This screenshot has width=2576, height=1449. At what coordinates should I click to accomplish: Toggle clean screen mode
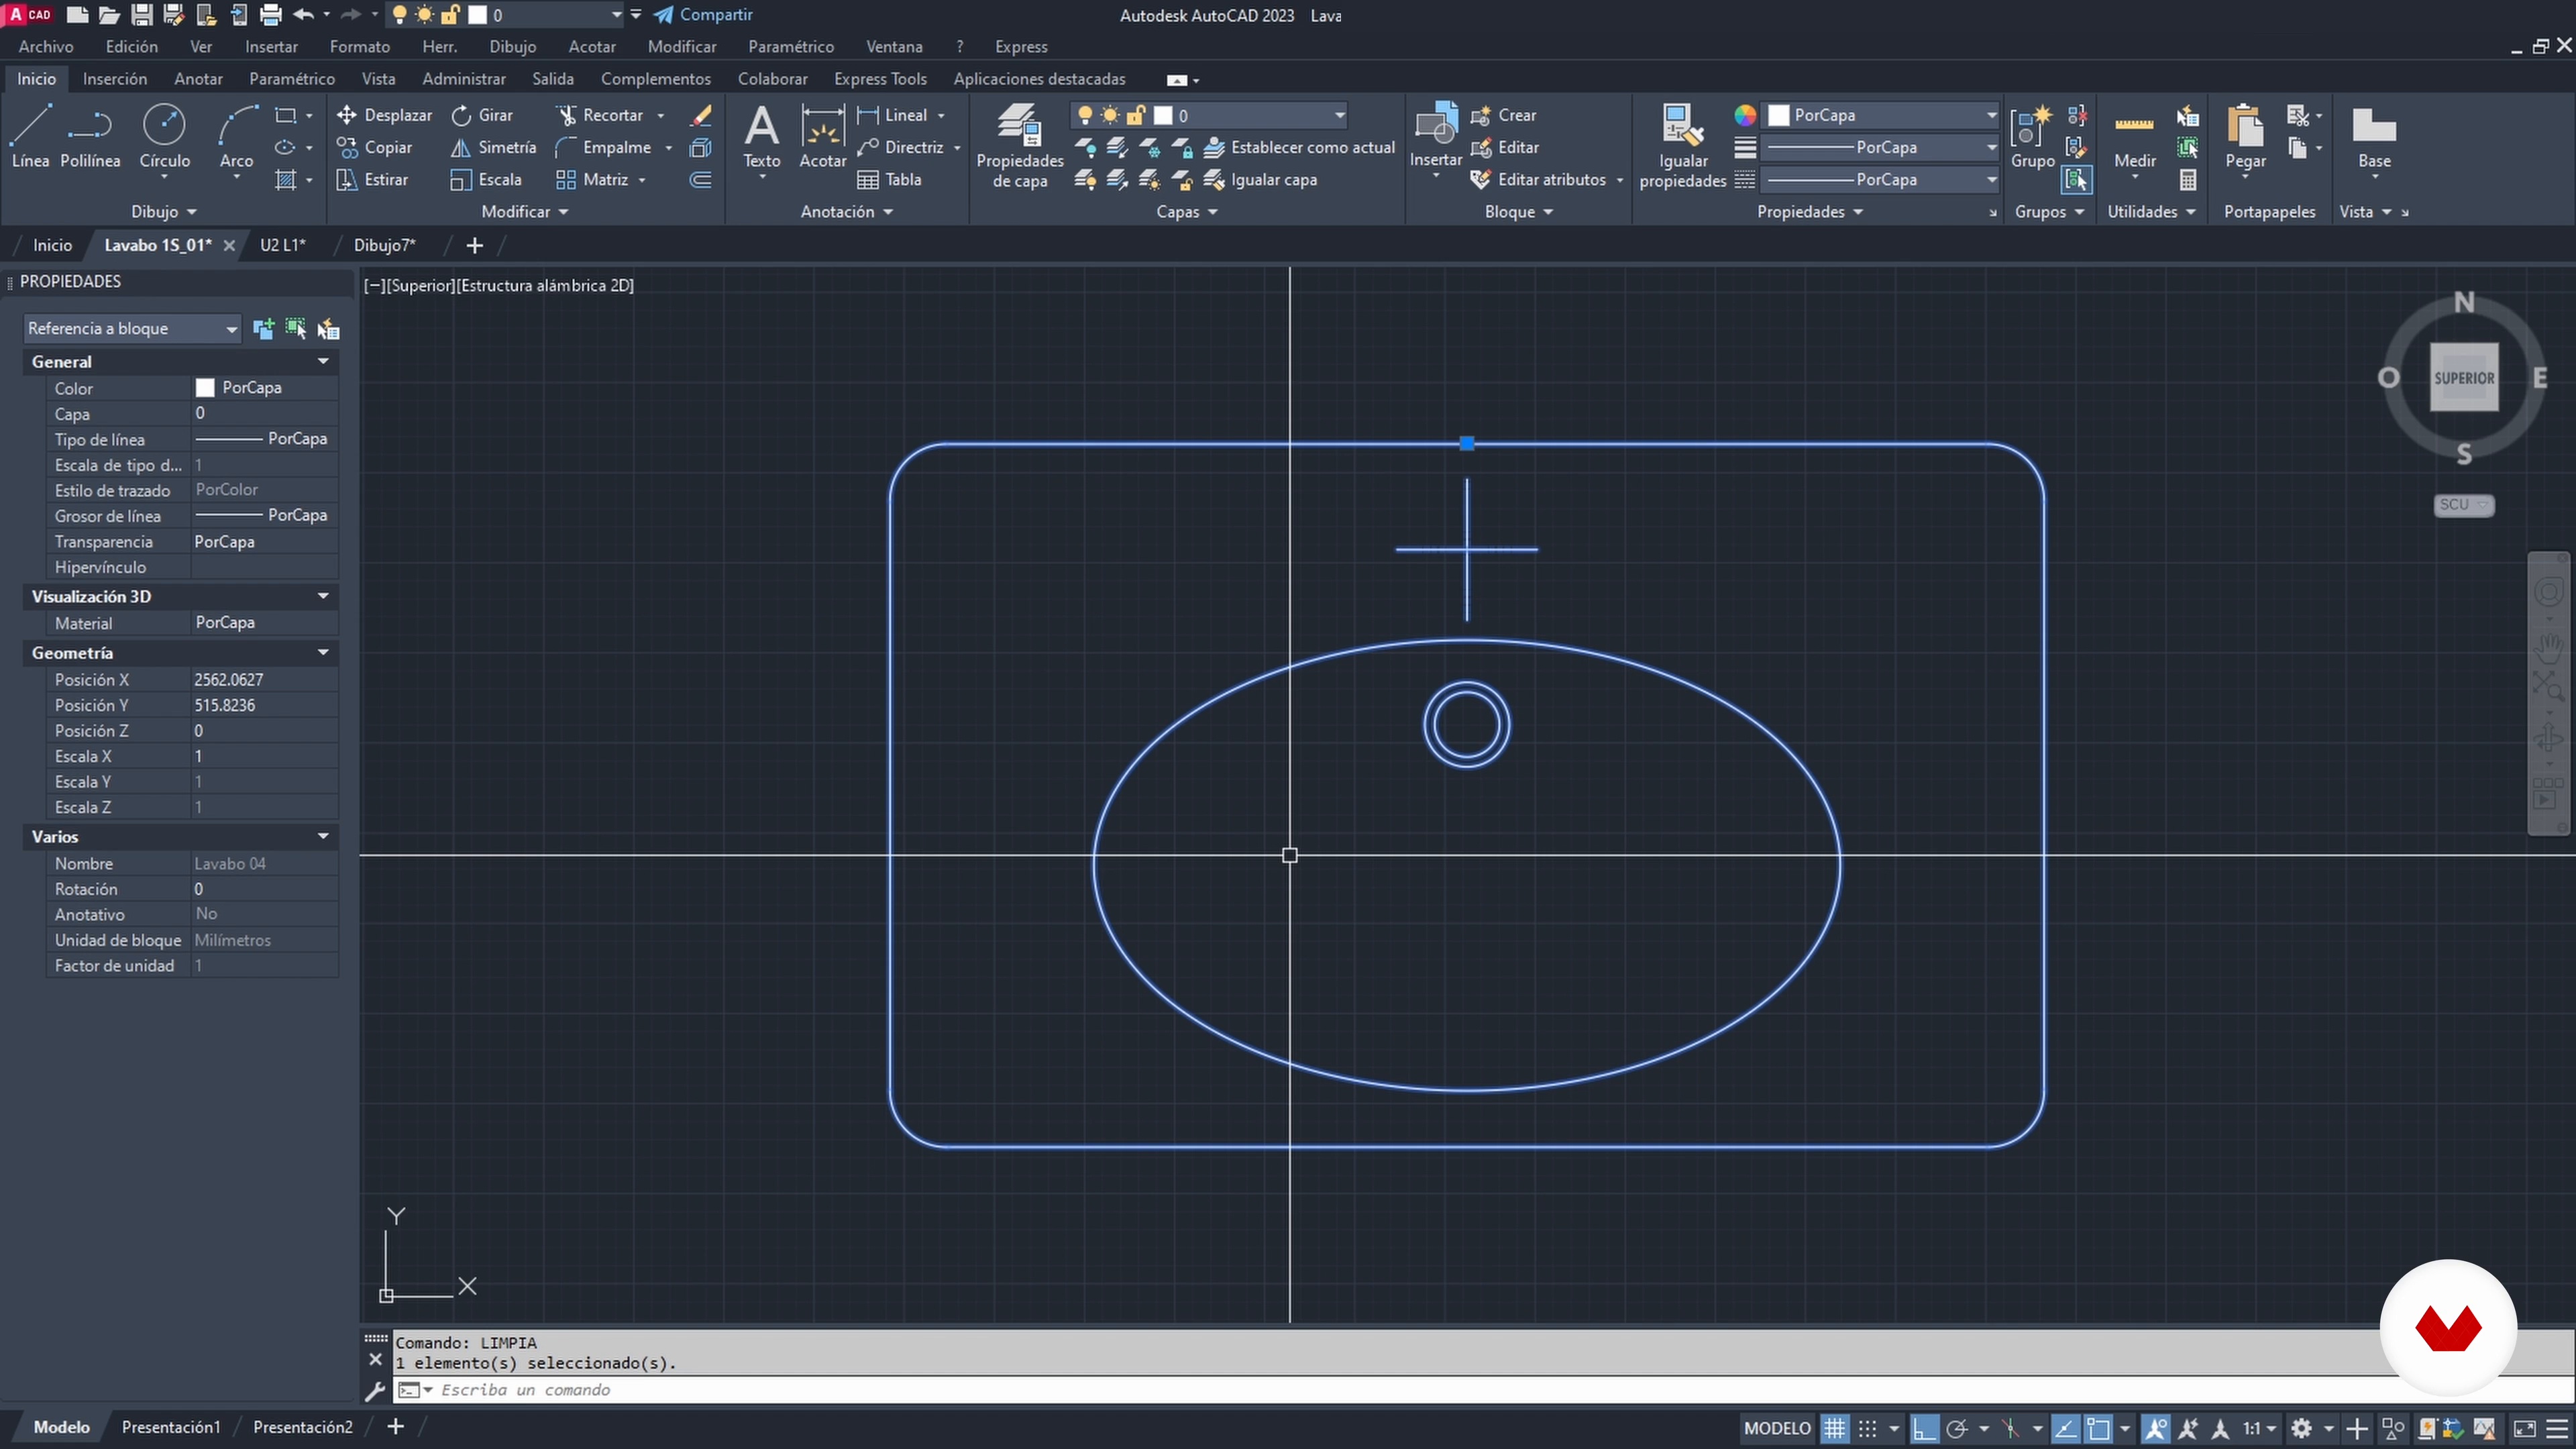click(x=2524, y=1428)
